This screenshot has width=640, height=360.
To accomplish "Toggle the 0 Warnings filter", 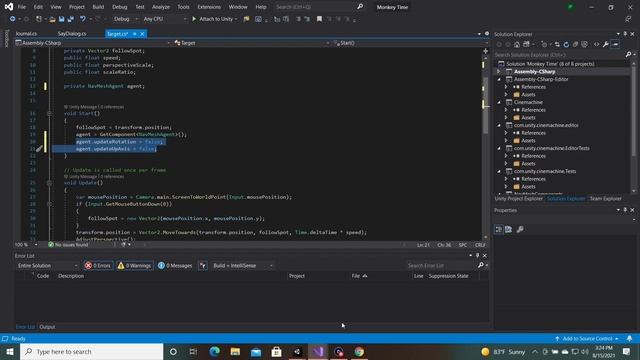I will pos(135,265).
